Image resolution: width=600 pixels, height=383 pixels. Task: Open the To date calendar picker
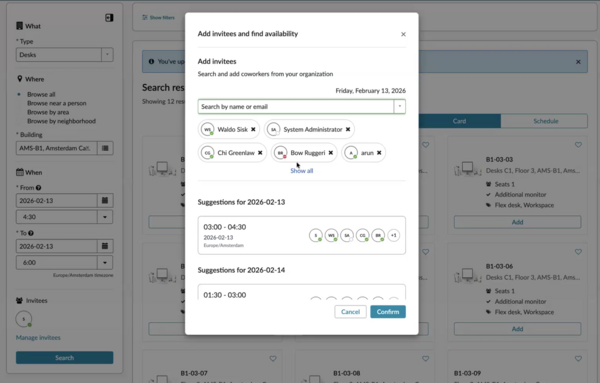point(105,246)
